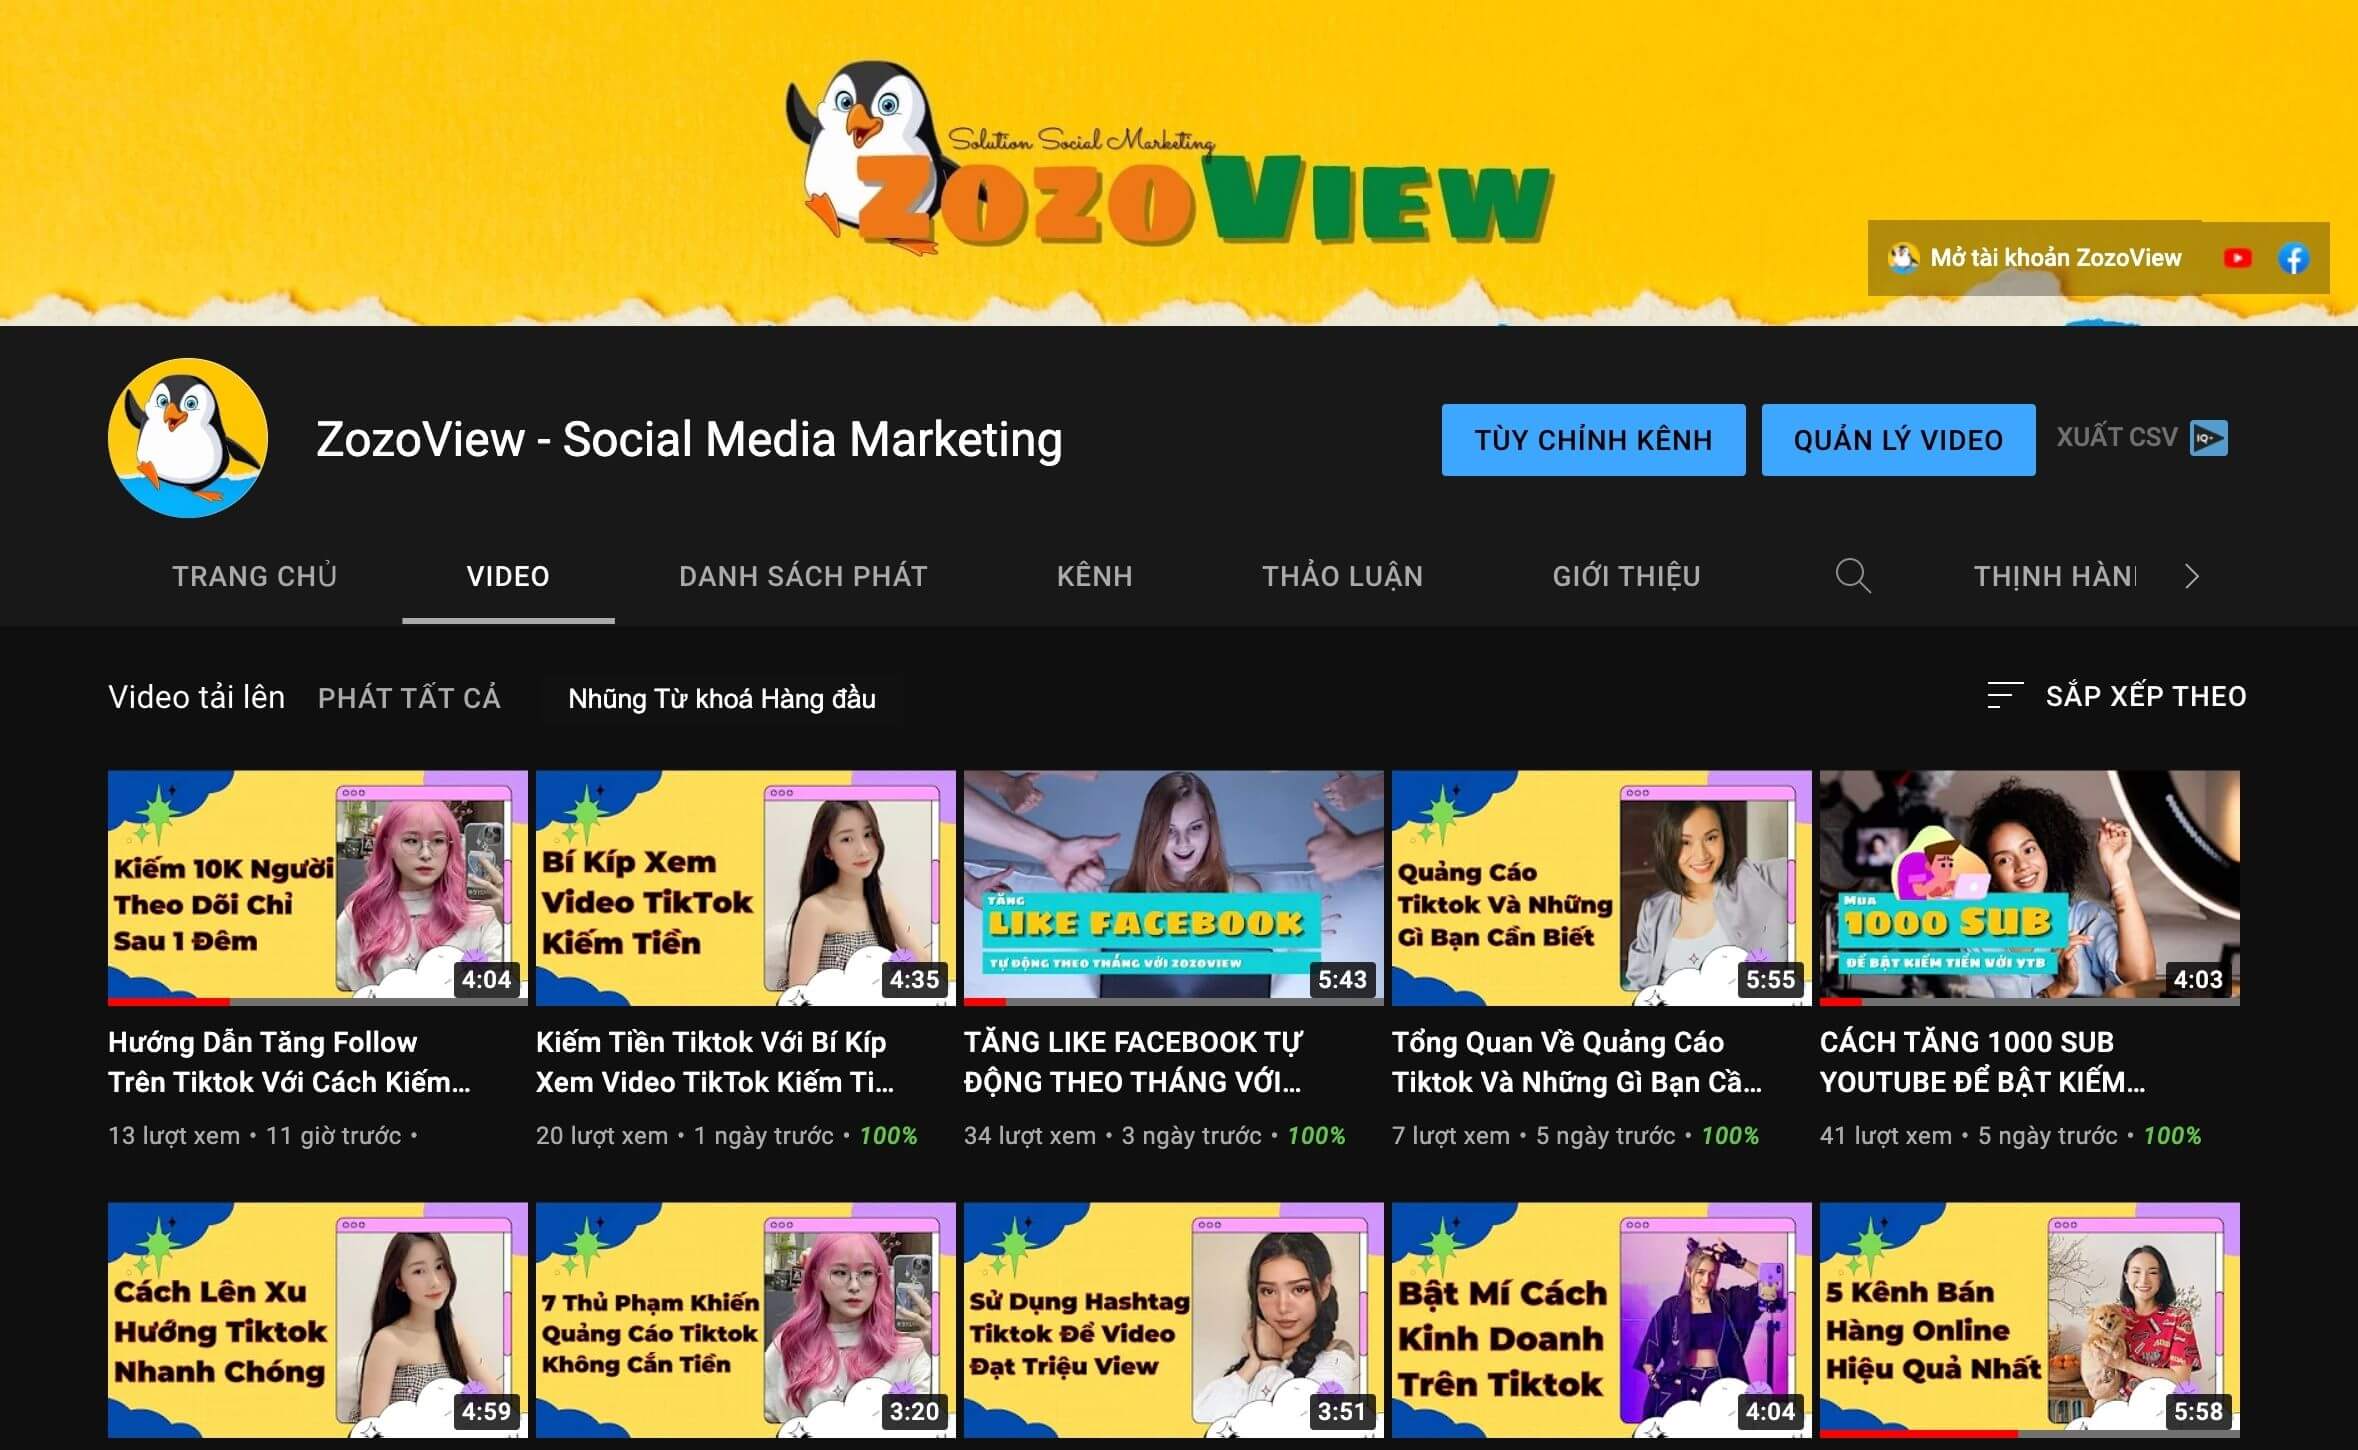Click the 5:55 duration badge
The height and width of the screenshot is (1450, 2358).
[x=1770, y=979]
